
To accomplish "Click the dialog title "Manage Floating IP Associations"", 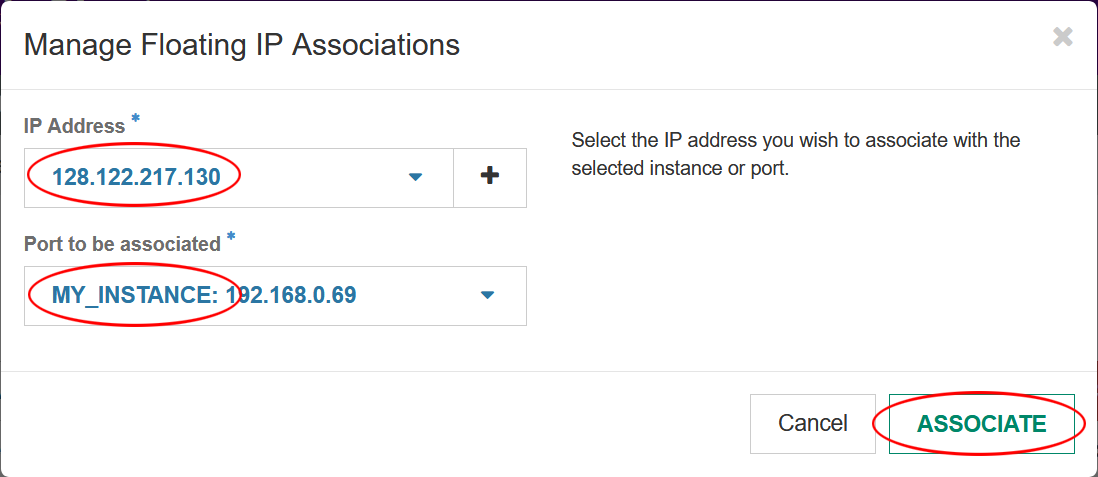I will 241,46.
